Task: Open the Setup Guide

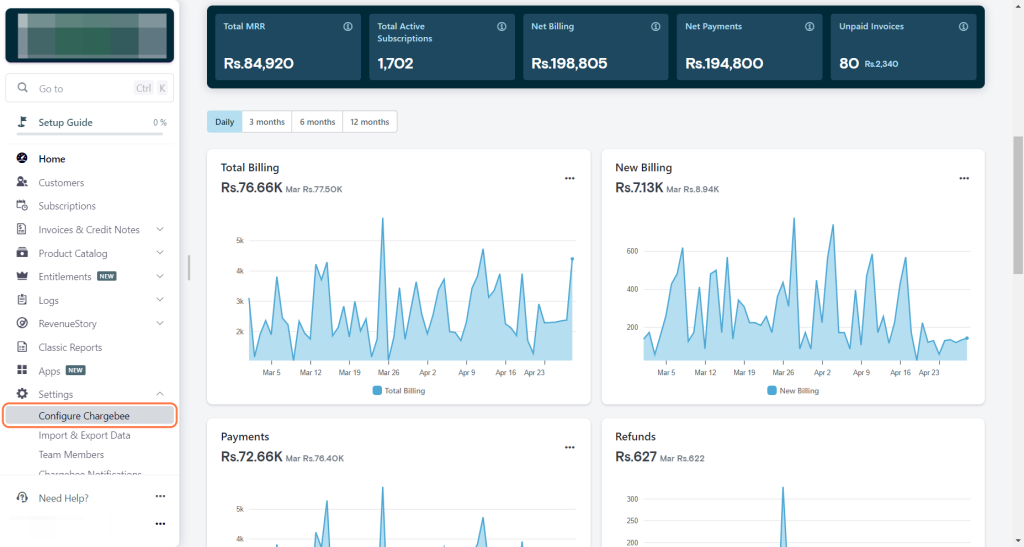Action: tap(65, 122)
